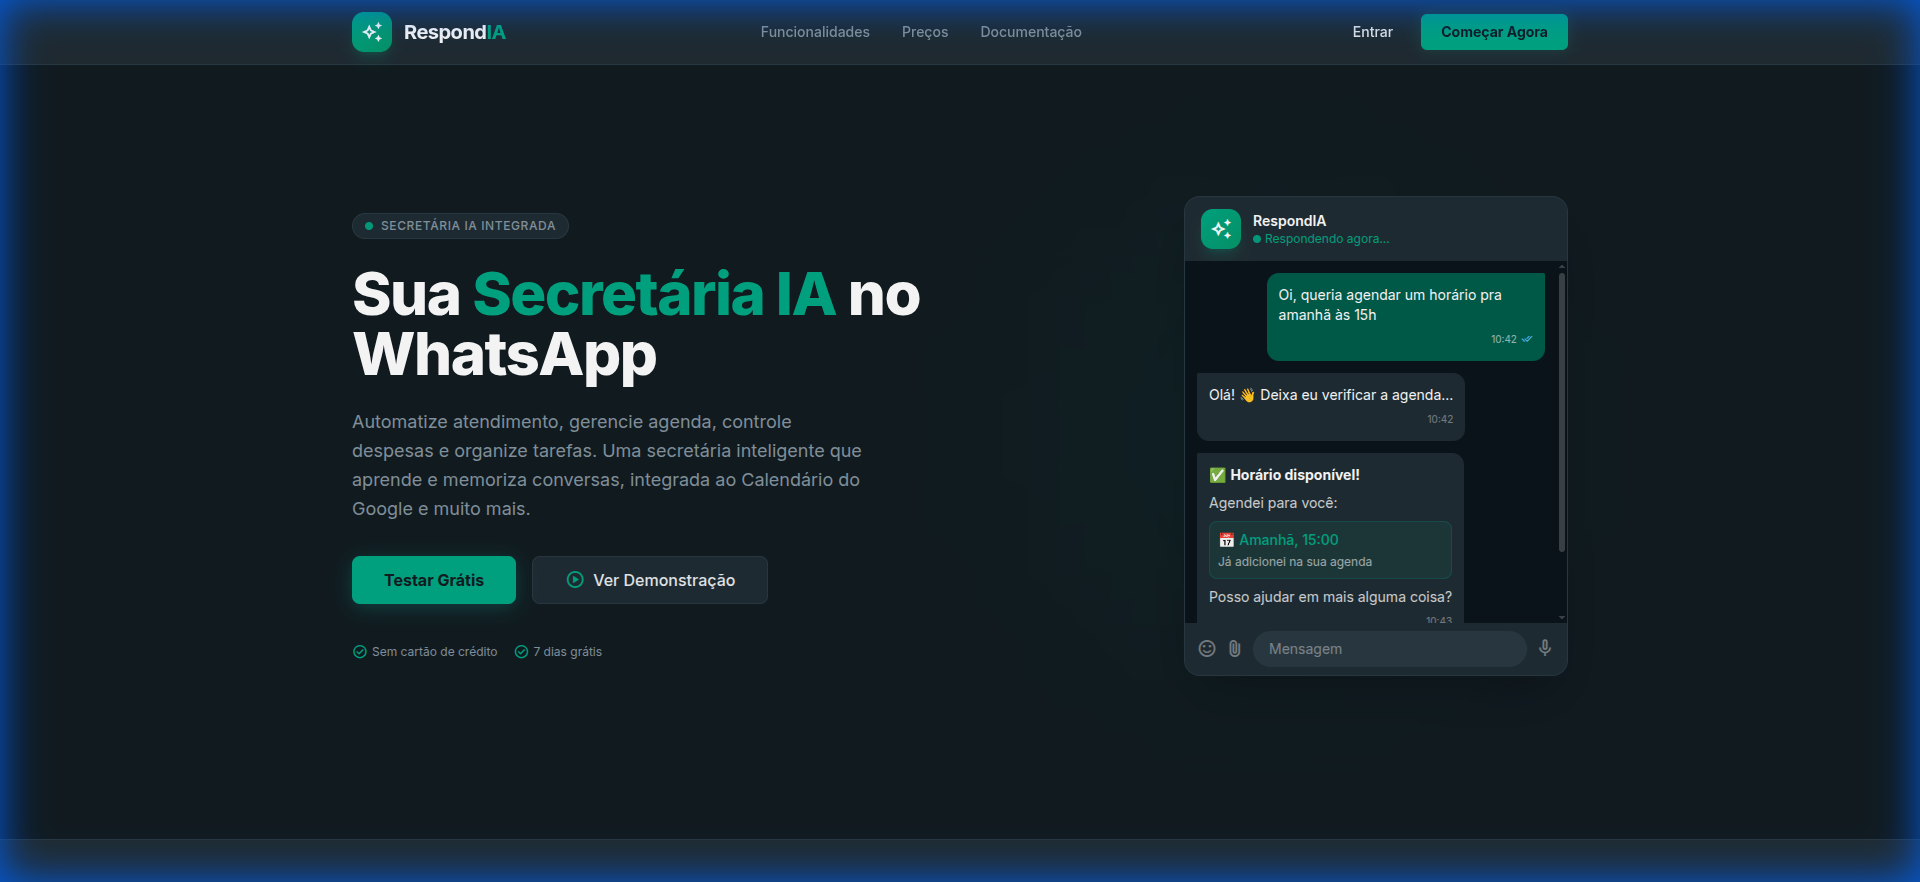This screenshot has width=1920, height=882.
Task: Click the paperclip attachment icon
Action: (1235, 649)
